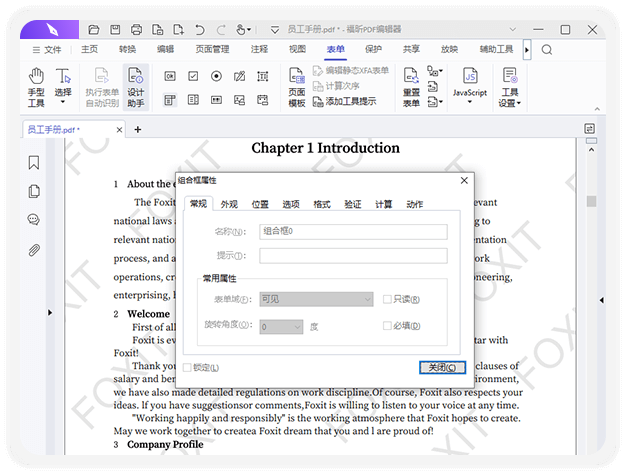The height and width of the screenshot is (475, 626).
Task: Expand the right side panel arrow
Action: pyautogui.click(x=601, y=300)
